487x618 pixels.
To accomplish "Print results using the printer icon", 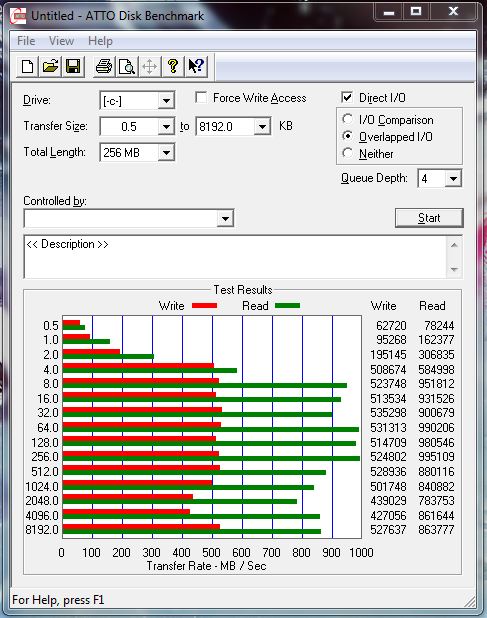I will 104,66.
